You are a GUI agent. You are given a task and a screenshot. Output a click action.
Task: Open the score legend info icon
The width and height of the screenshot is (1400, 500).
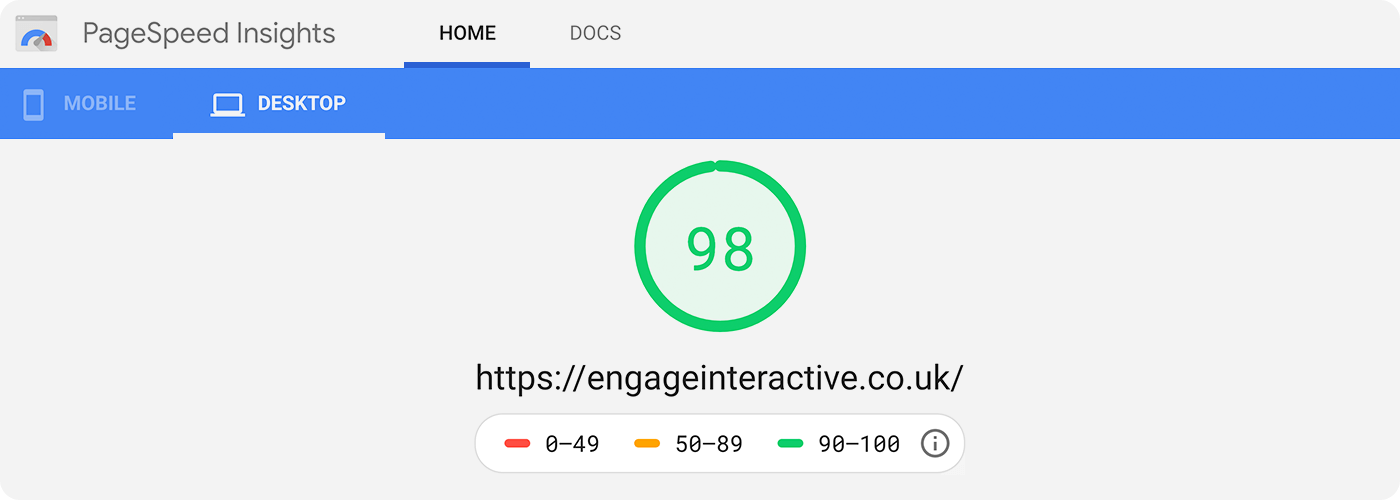coord(934,443)
